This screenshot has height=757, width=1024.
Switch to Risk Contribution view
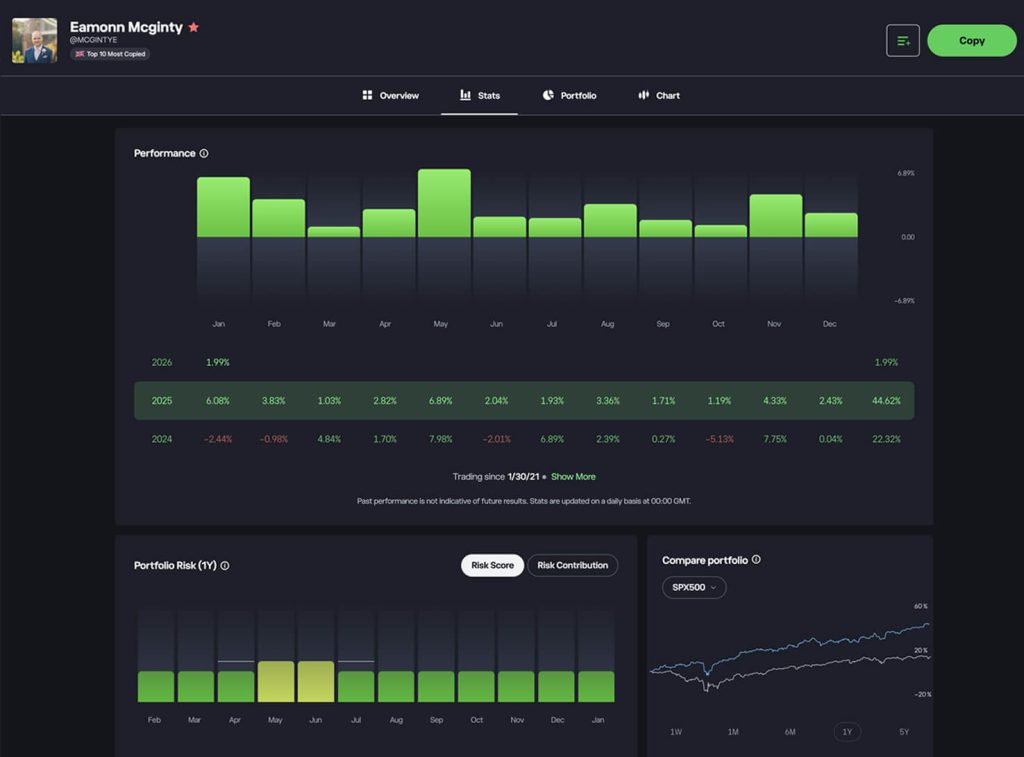coord(573,566)
